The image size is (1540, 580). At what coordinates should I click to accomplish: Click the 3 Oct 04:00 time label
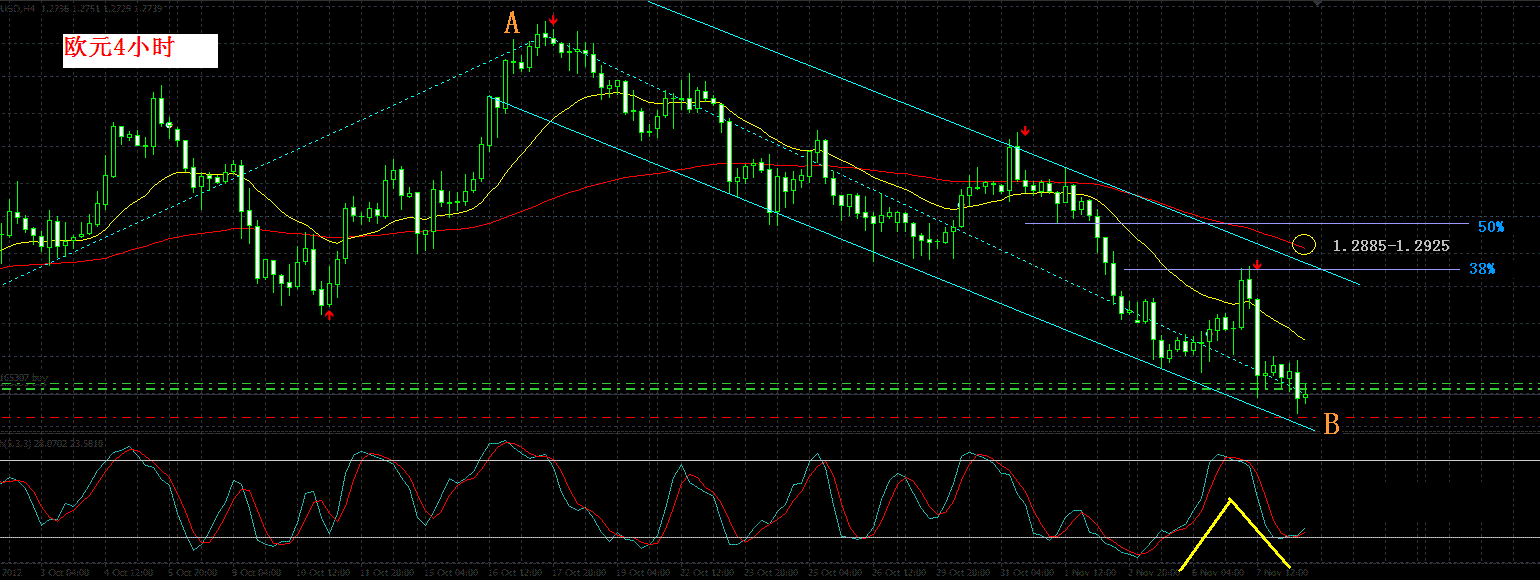tap(65, 573)
